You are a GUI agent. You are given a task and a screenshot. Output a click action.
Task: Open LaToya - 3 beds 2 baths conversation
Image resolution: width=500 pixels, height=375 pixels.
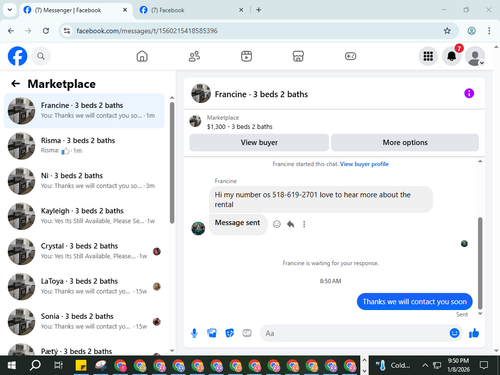[x=84, y=286]
